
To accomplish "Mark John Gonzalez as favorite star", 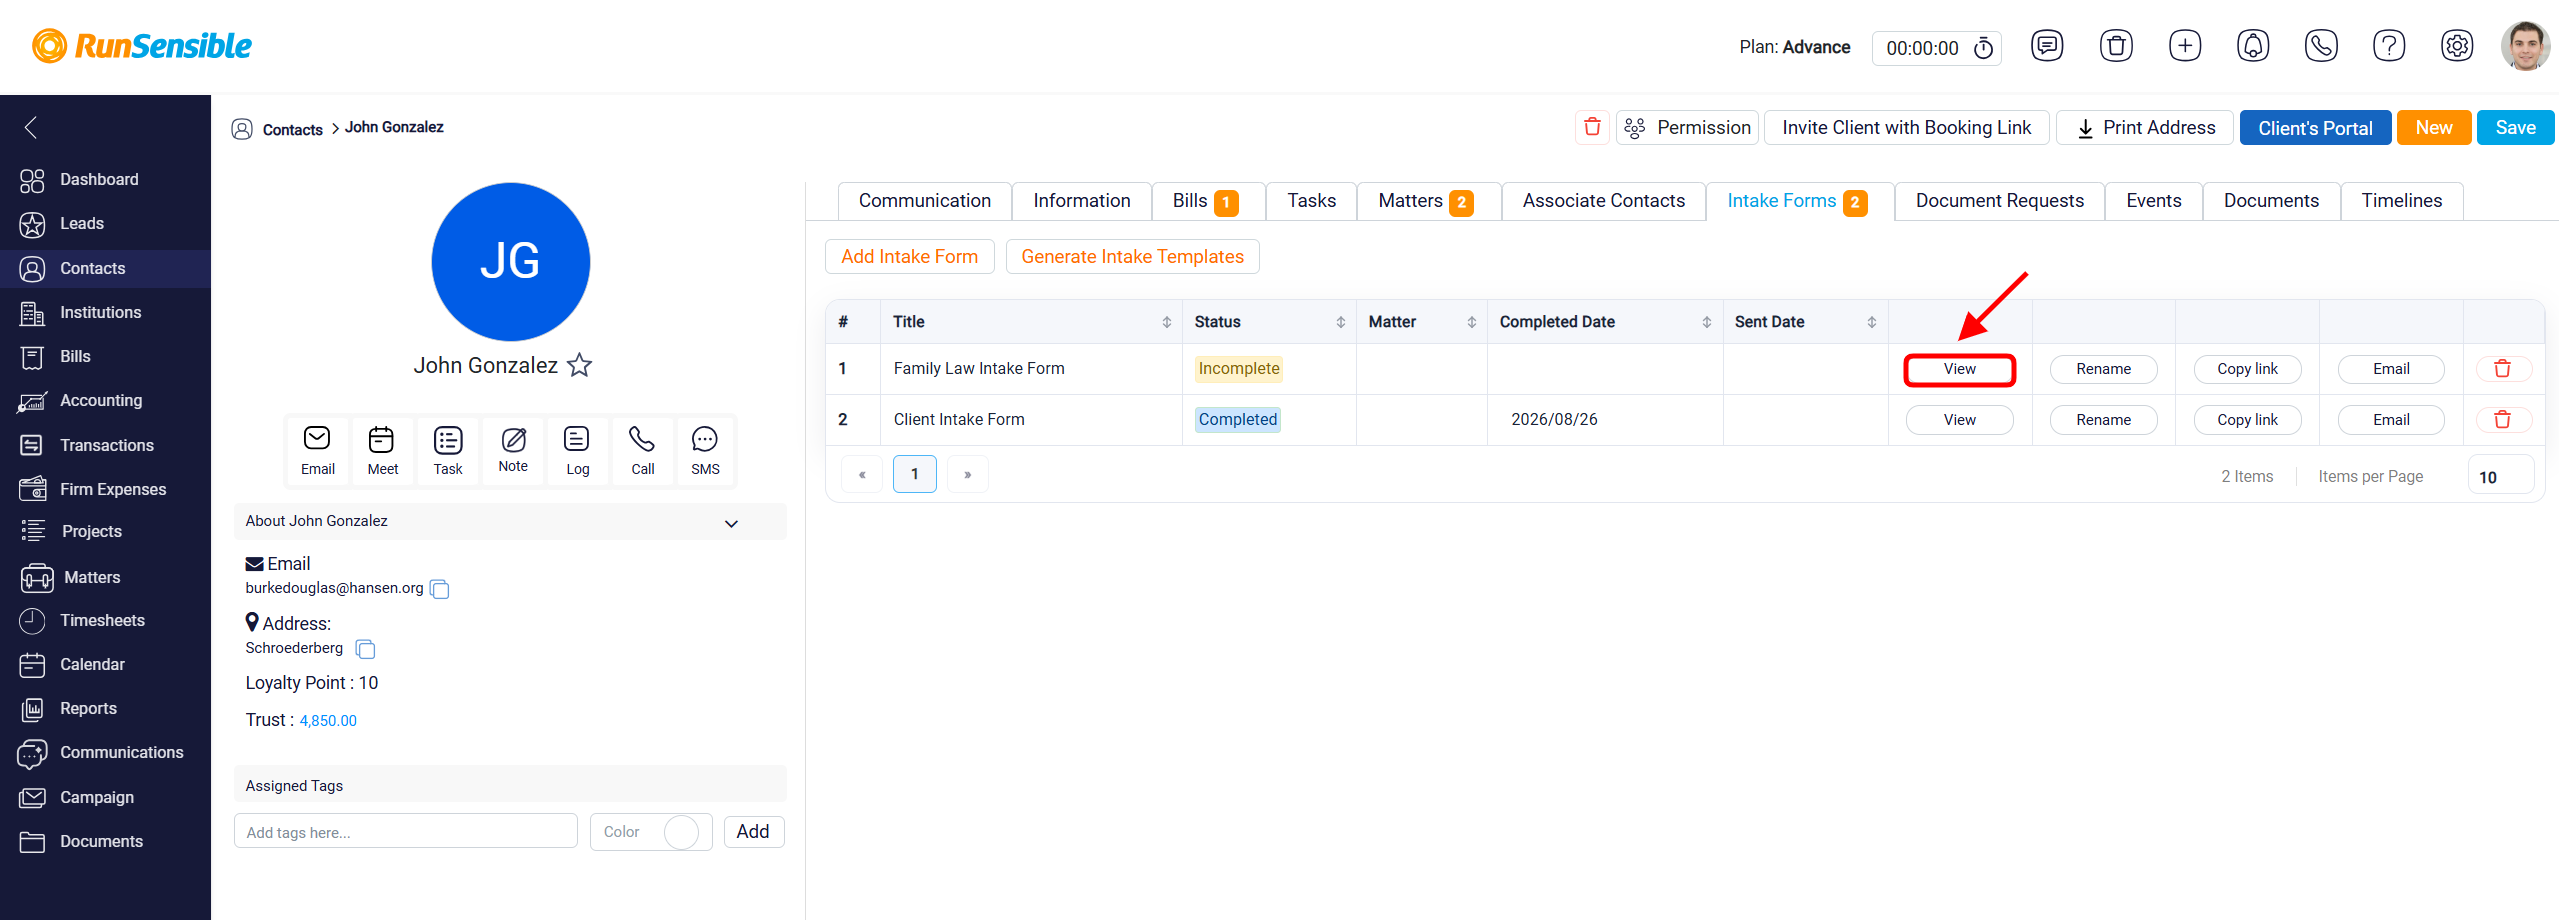I will pyautogui.click(x=579, y=365).
